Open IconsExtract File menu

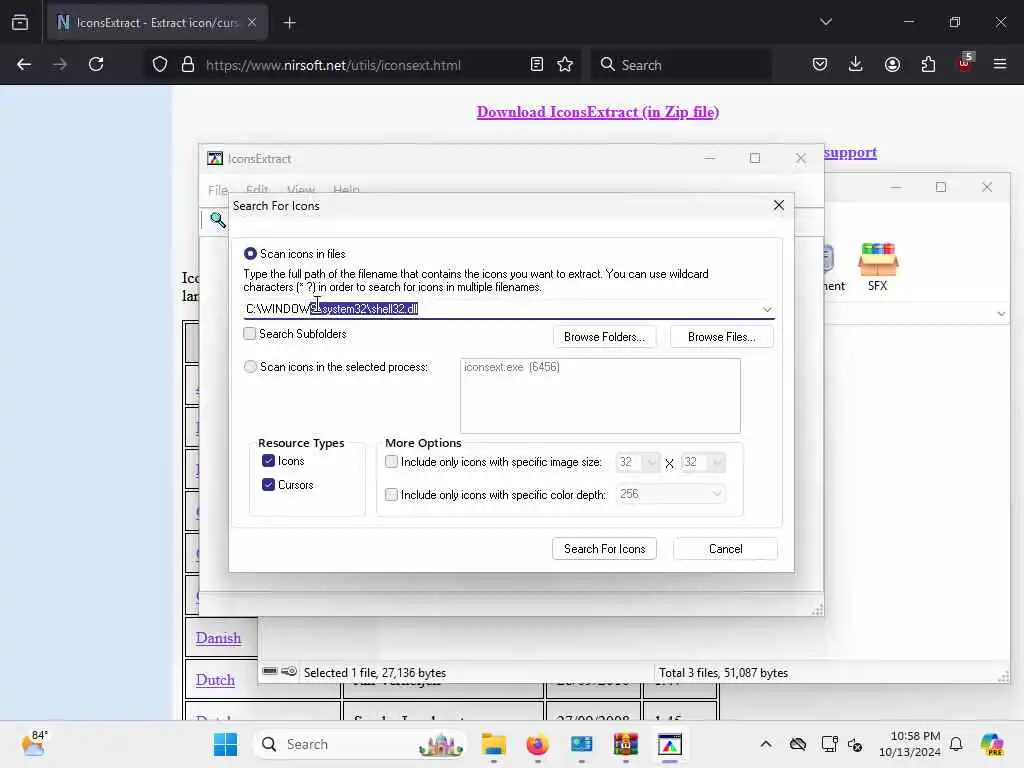218,190
